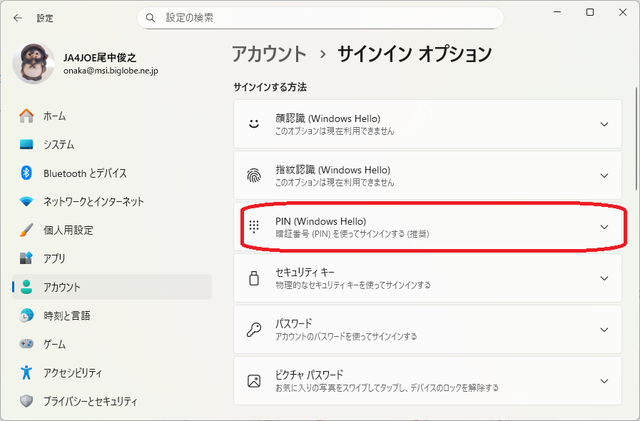
Task: Click search magnifier icon in 設定の検索
Action: 150,18
